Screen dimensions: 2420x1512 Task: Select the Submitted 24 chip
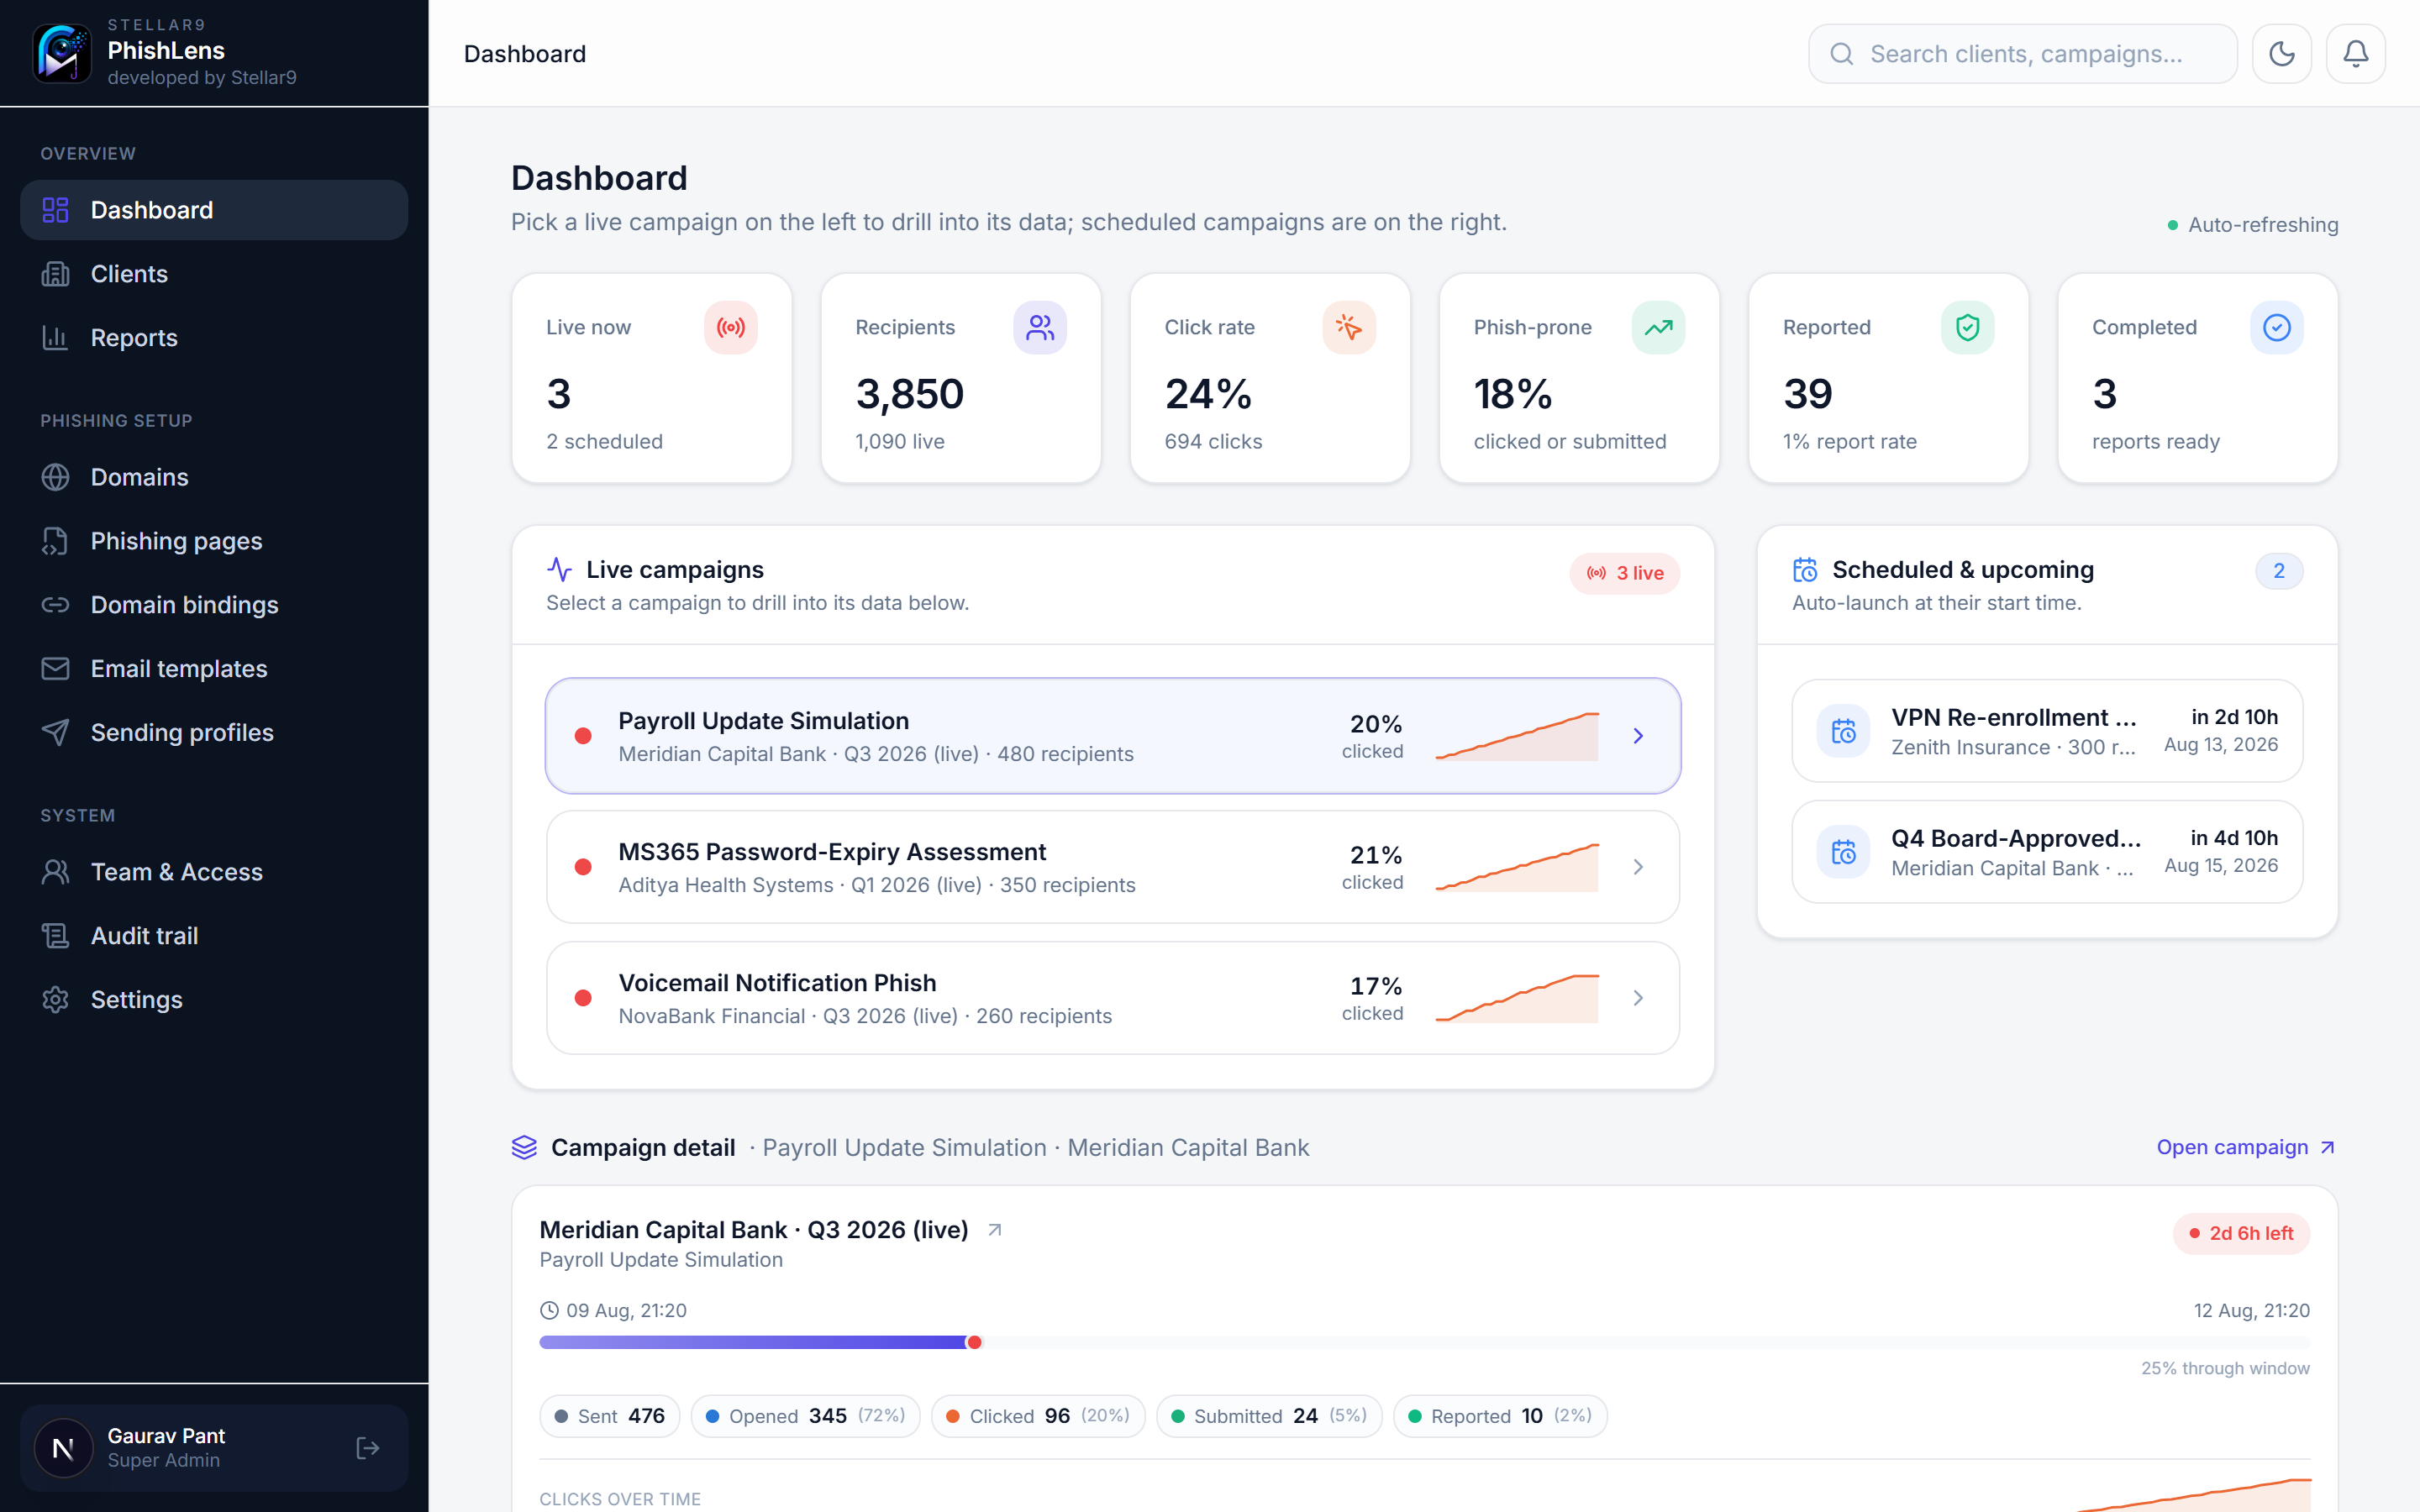[1269, 1416]
